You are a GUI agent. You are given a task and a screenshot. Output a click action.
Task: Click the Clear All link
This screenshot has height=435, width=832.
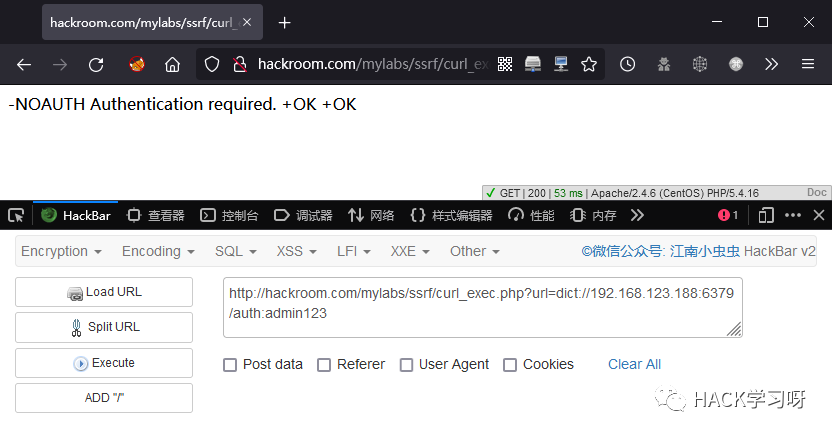tap(634, 364)
